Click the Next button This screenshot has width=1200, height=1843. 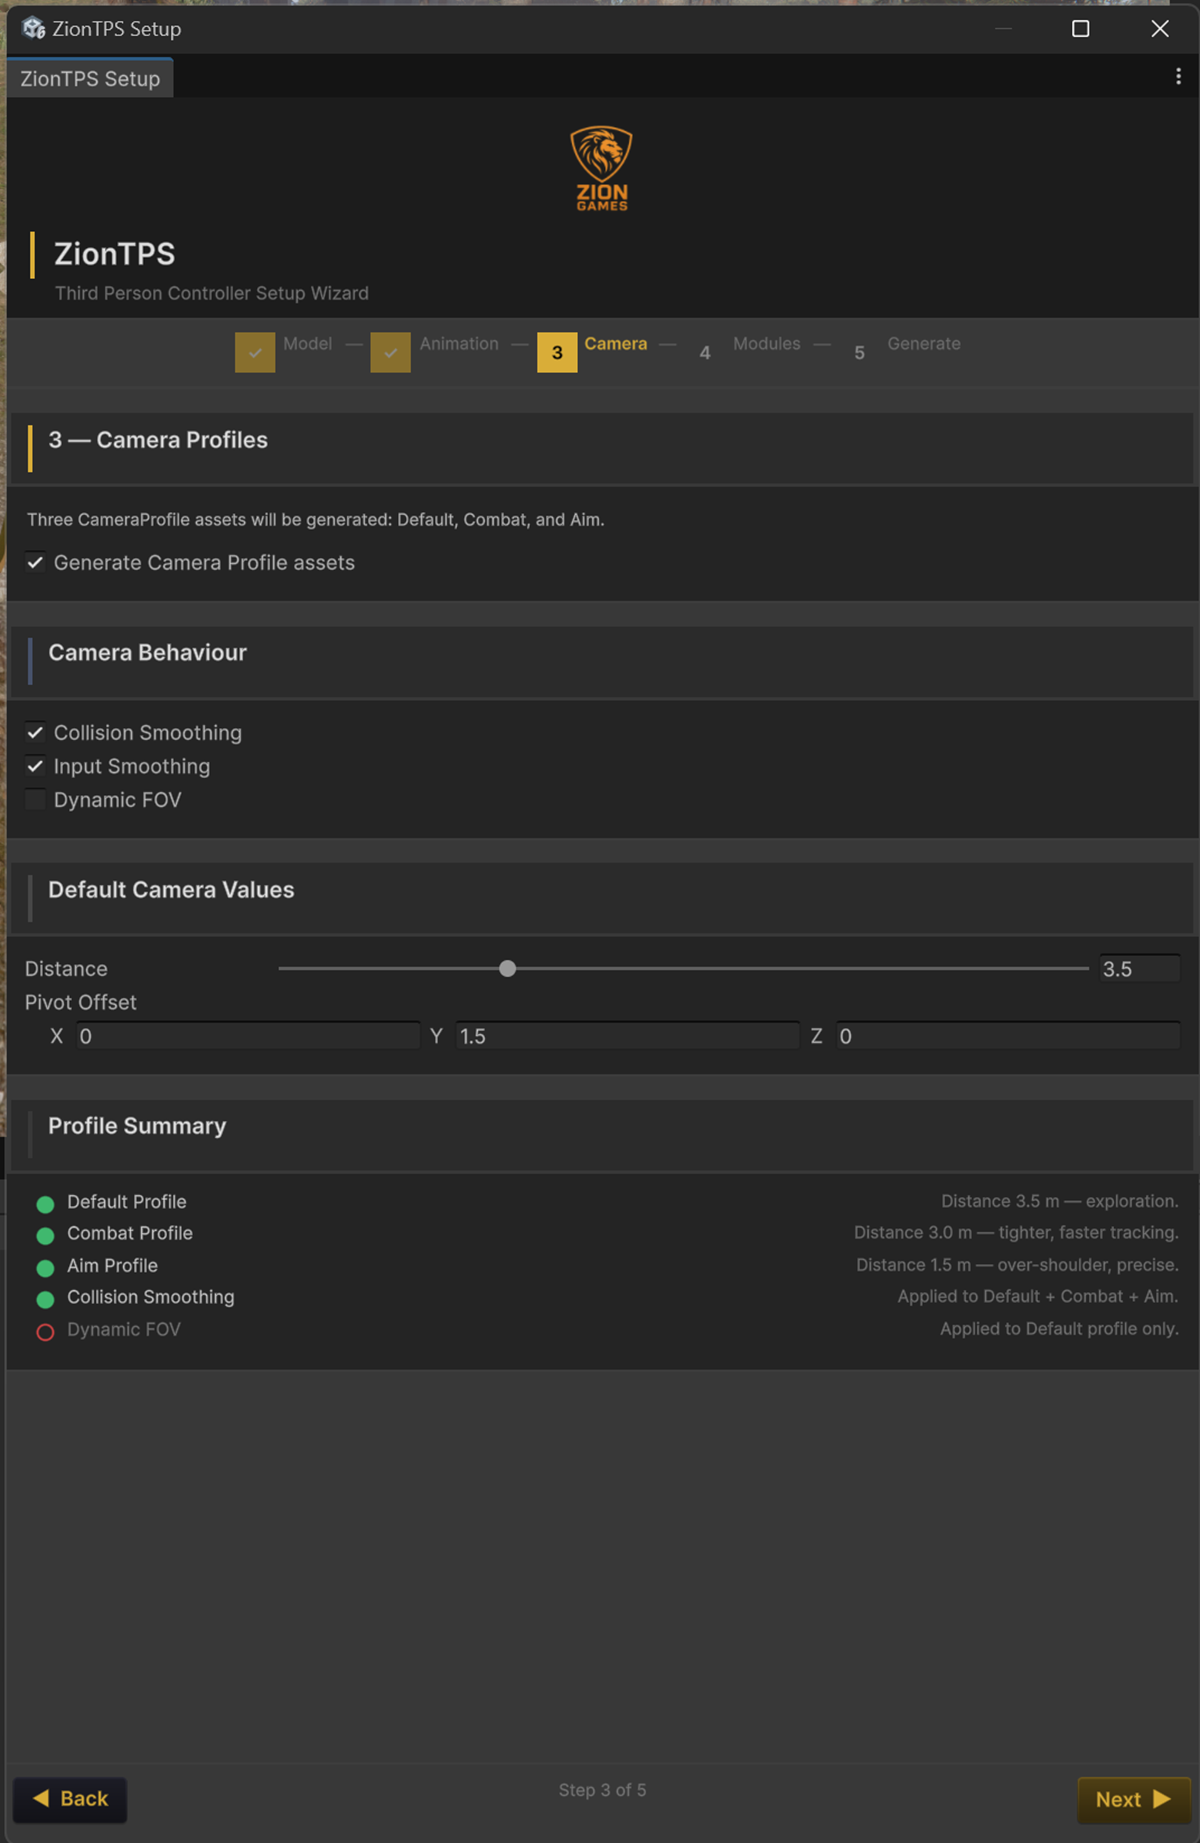pos(1134,1799)
